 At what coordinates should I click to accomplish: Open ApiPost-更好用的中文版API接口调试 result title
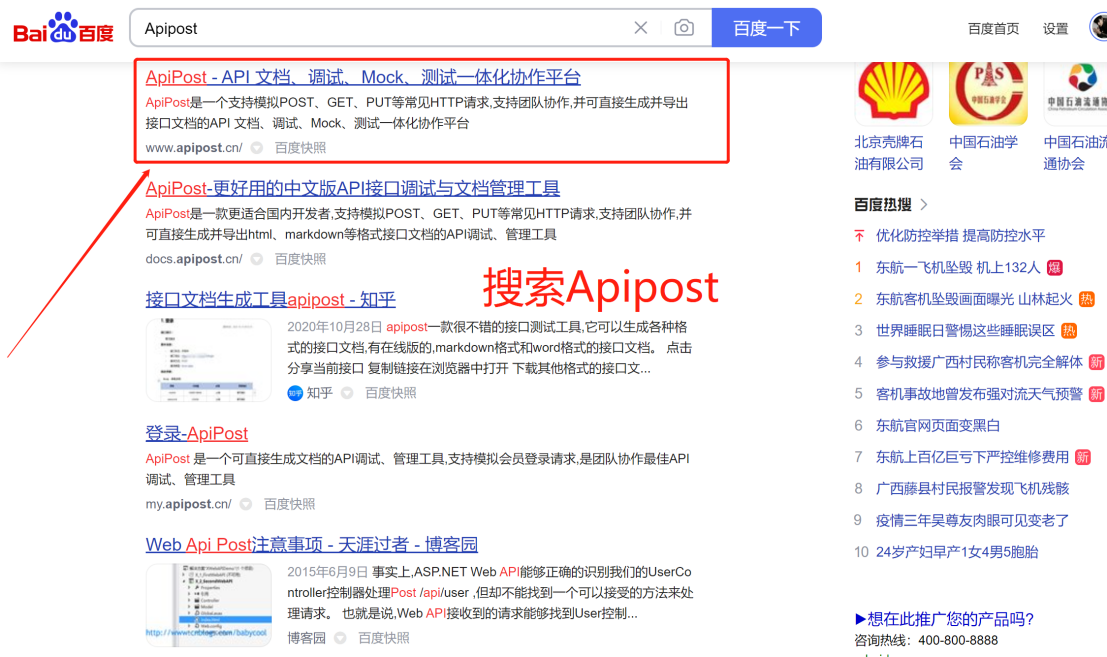pyautogui.click(x=352, y=188)
